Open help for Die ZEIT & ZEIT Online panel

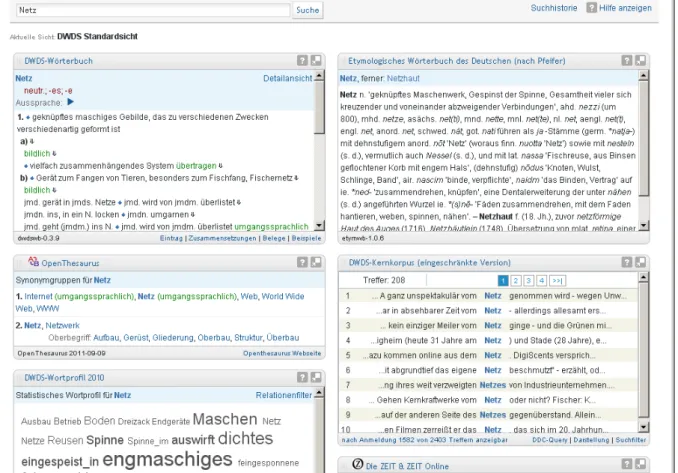pos(627,464)
